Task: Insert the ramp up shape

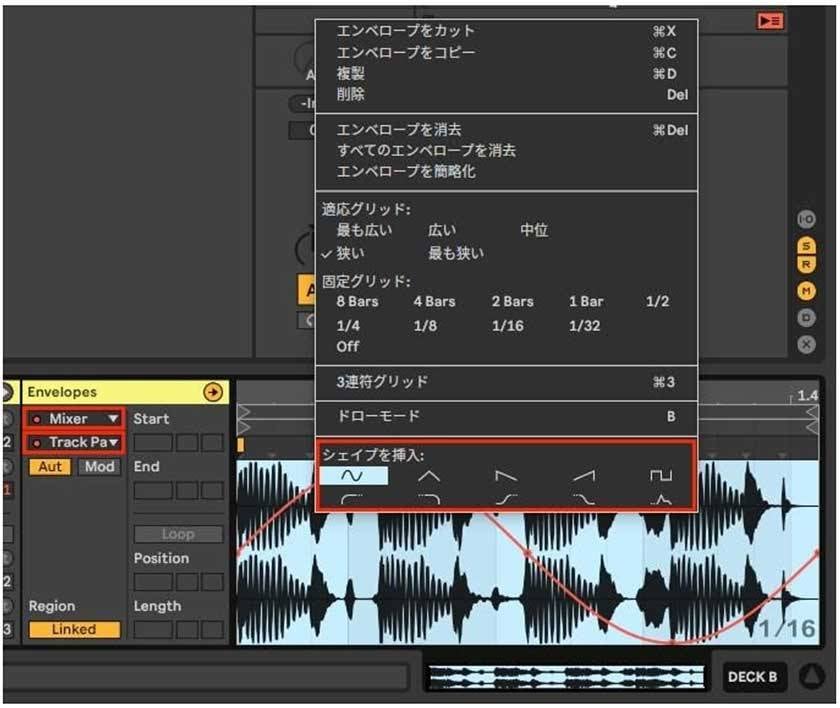Action: pyautogui.click(x=584, y=476)
